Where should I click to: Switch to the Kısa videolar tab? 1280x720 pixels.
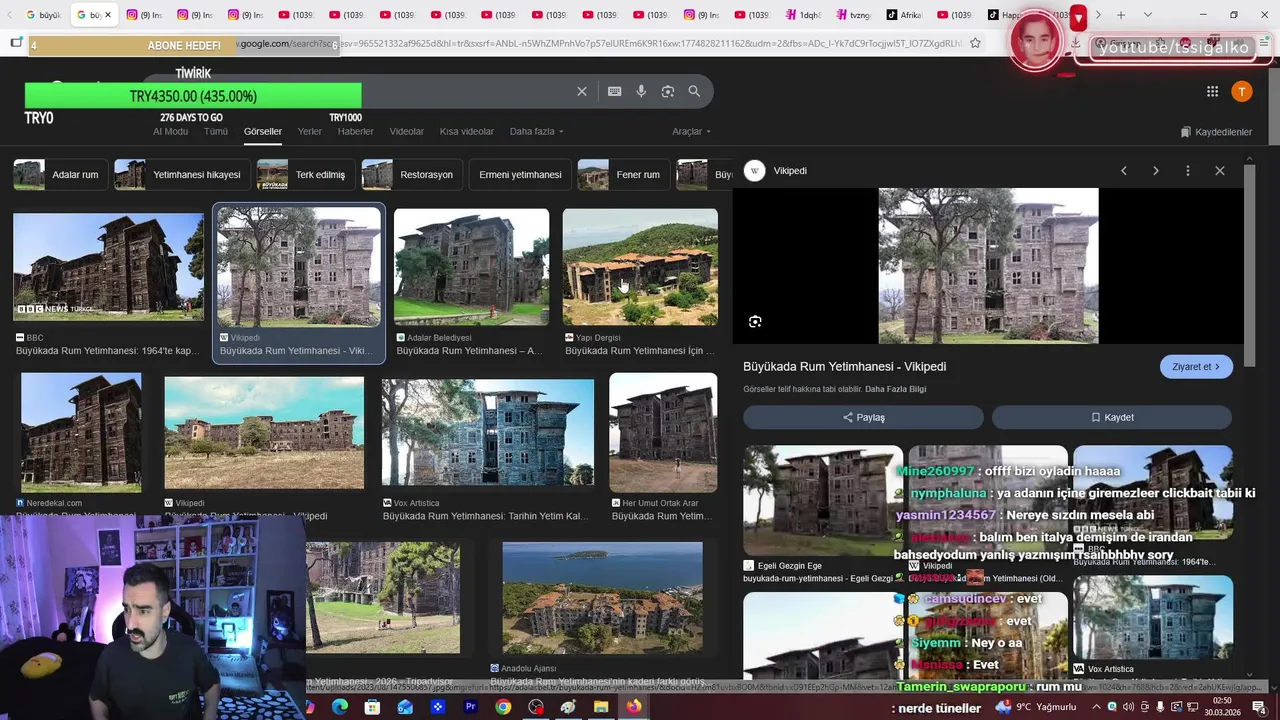coord(467,131)
